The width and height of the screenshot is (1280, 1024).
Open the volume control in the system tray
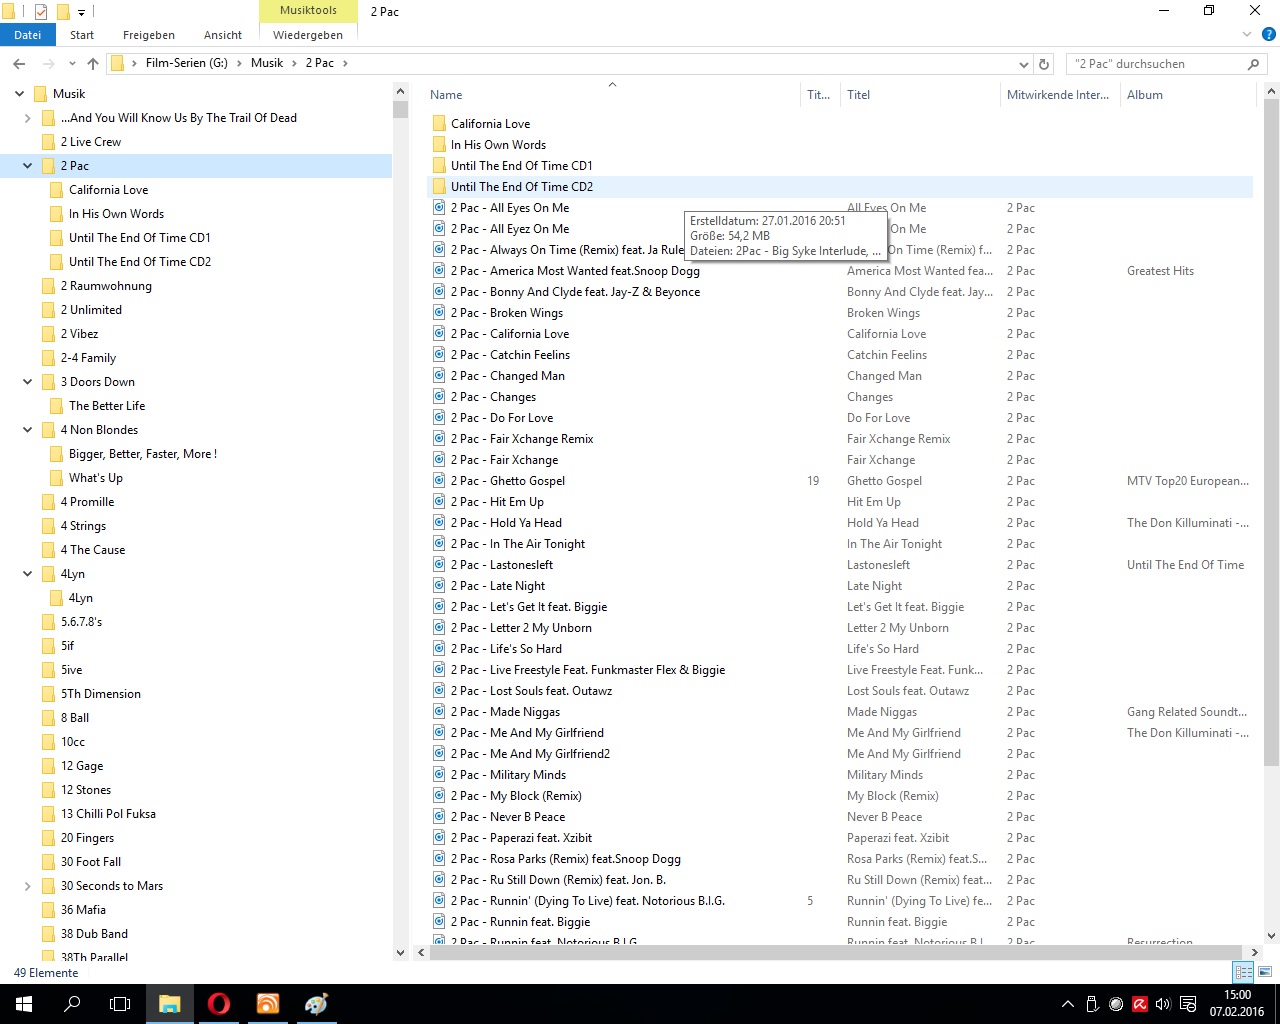tap(1163, 1004)
